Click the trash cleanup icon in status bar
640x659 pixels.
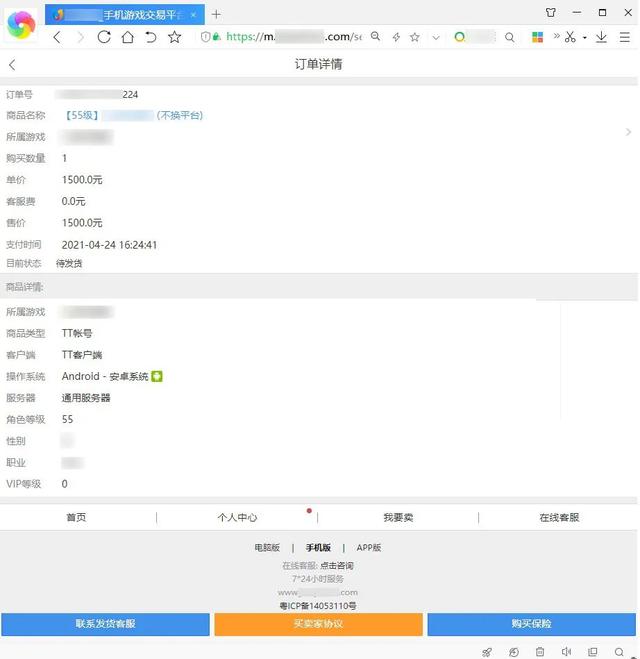click(x=540, y=652)
